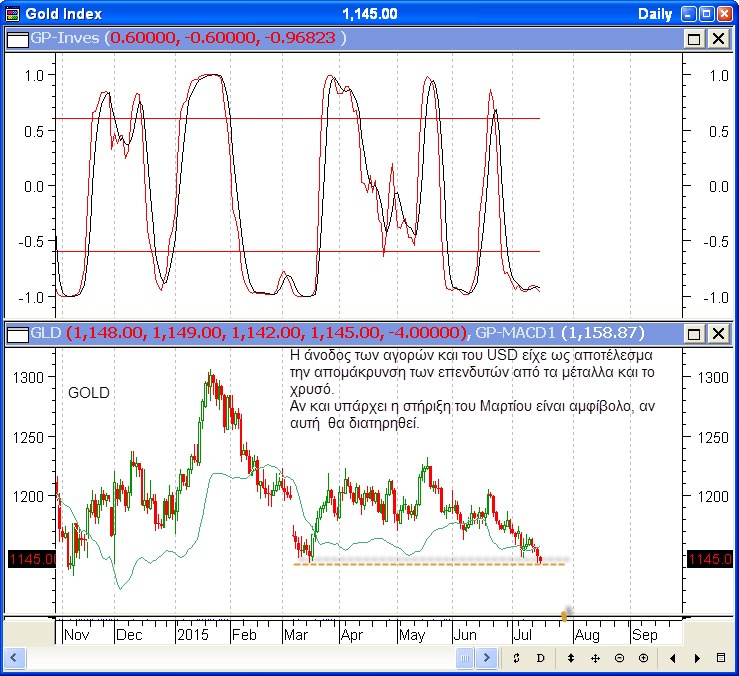The width and height of the screenshot is (739, 676).
Task: Click the GLD pane icon
Action: [x=17, y=334]
